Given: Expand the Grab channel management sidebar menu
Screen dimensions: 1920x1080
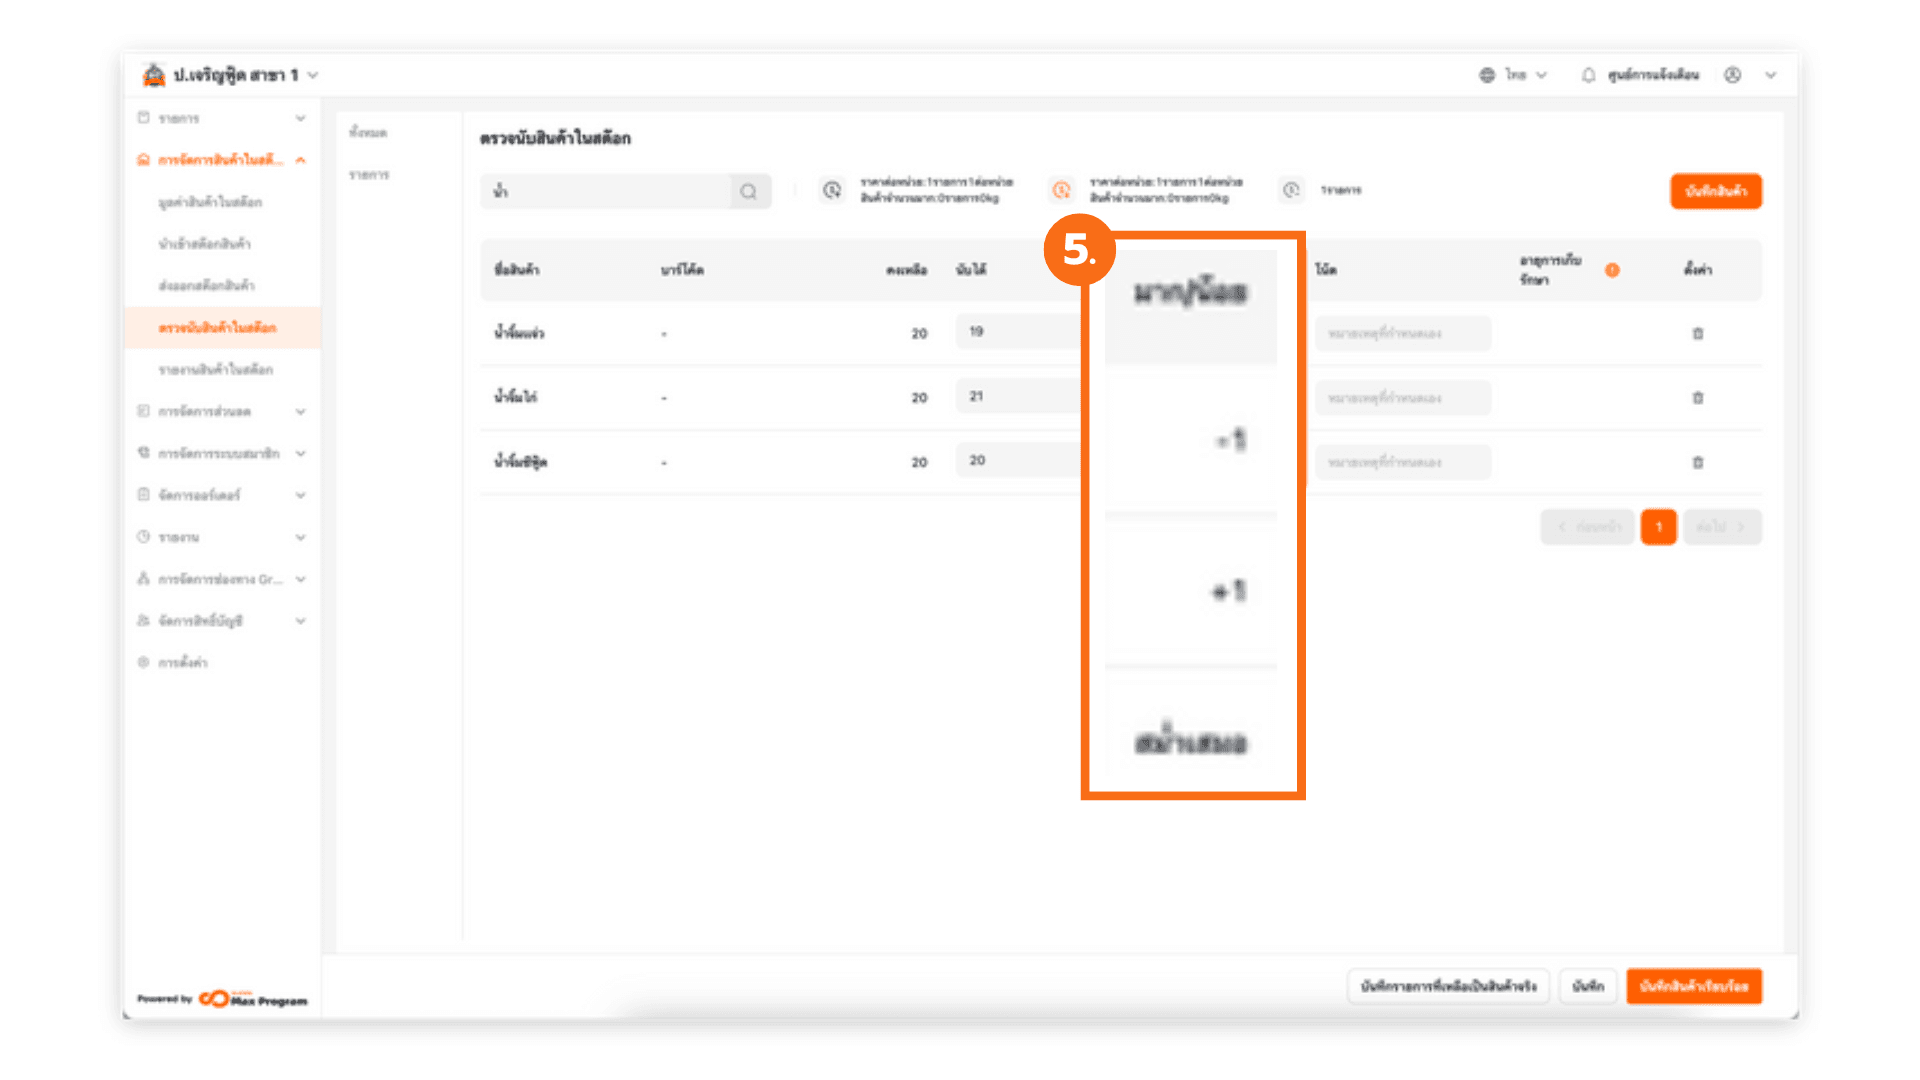Looking at the screenshot, I should click(300, 579).
